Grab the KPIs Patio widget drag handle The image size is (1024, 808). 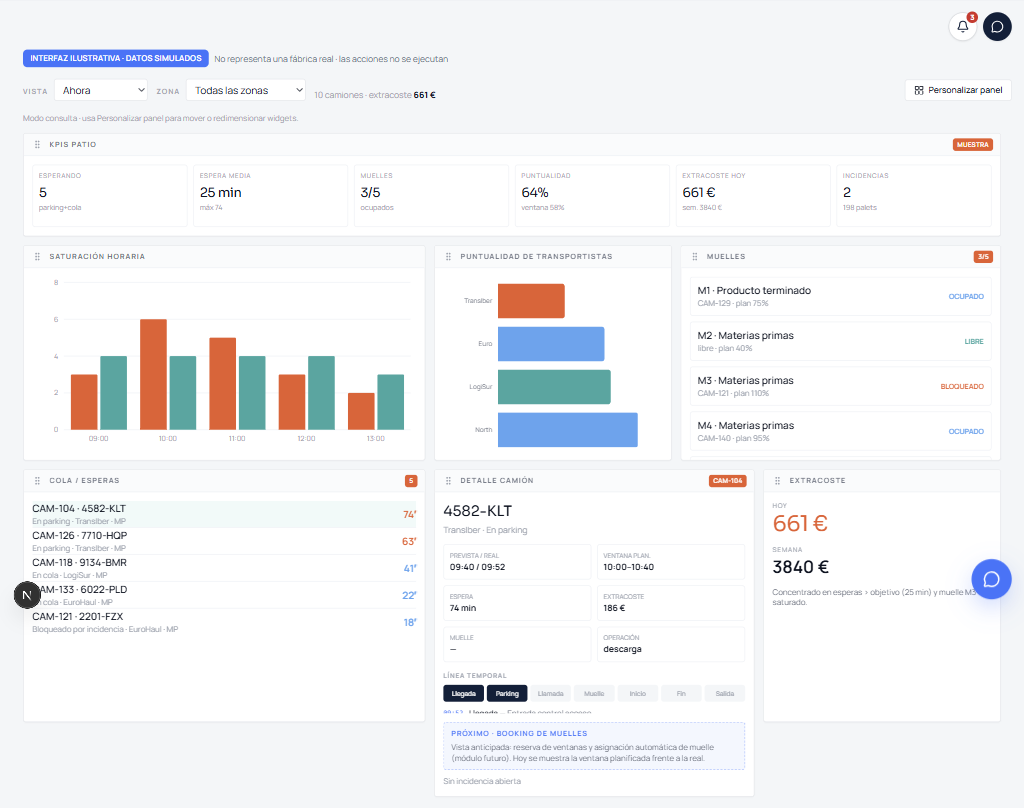tap(37, 144)
